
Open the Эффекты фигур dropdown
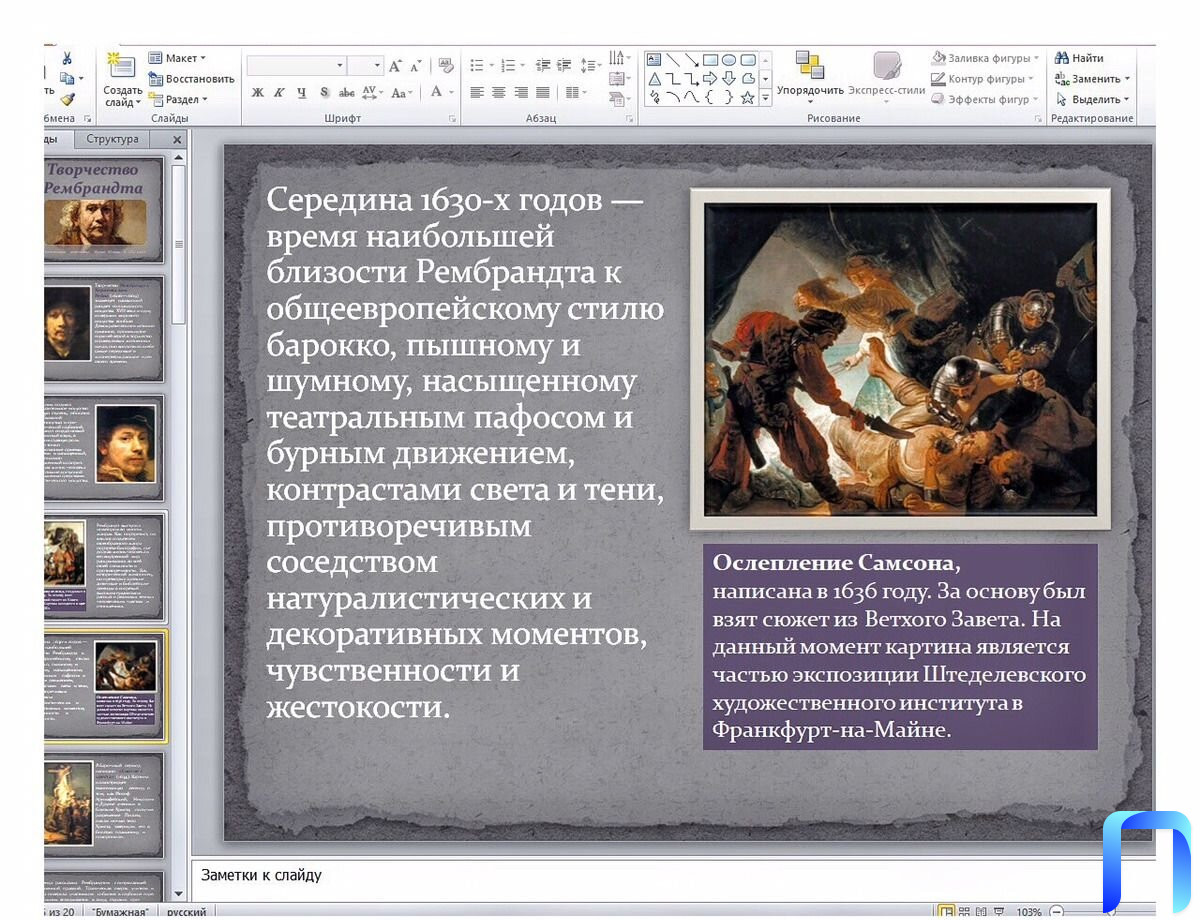[984, 99]
